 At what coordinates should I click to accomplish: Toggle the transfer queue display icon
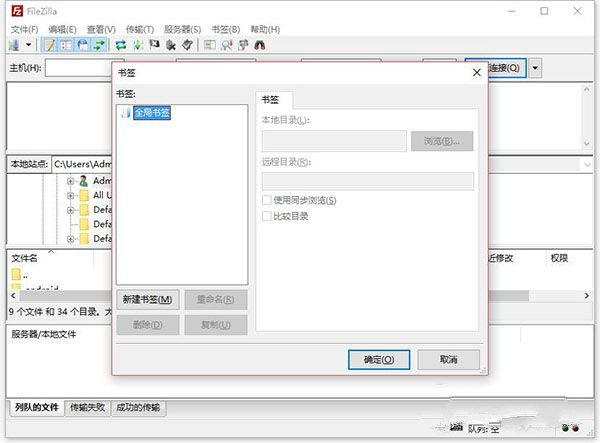point(99,45)
